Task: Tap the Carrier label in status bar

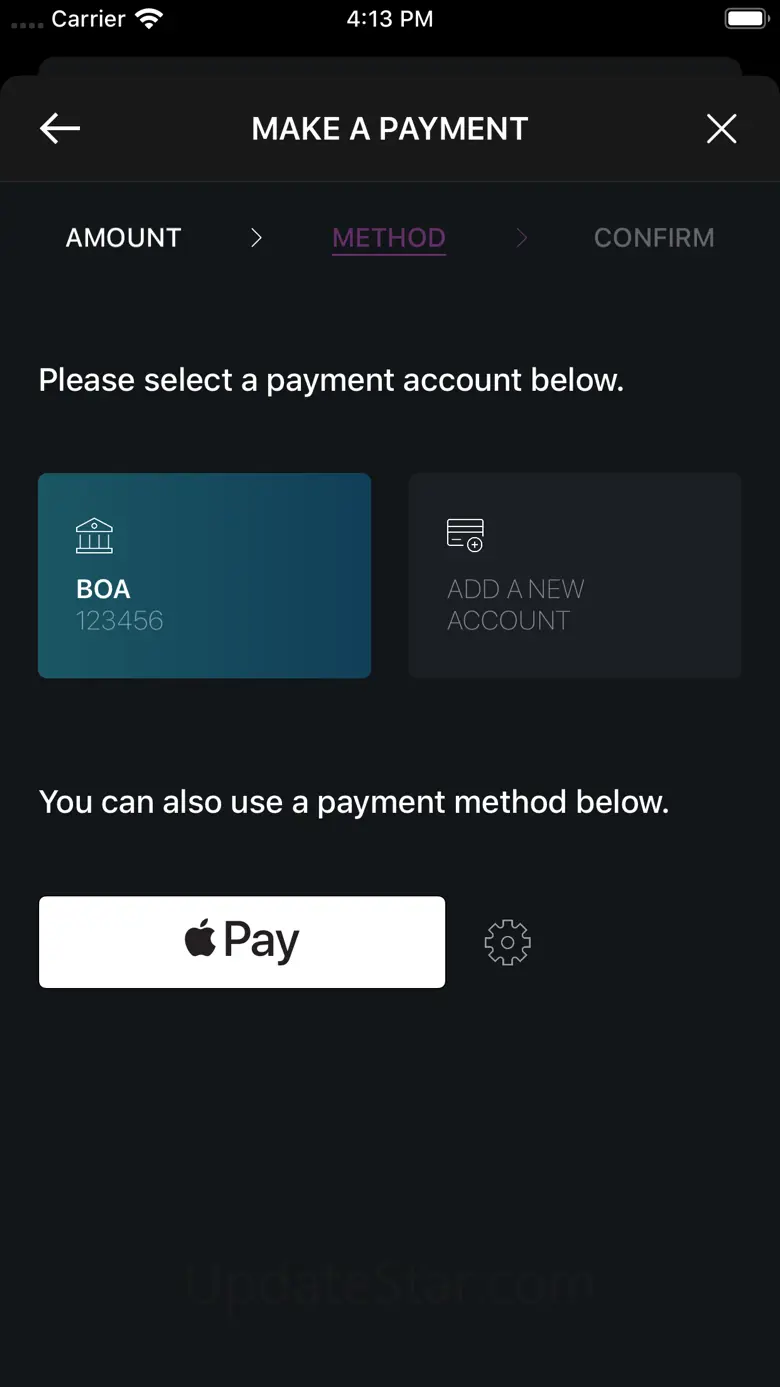Action: [x=88, y=19]
